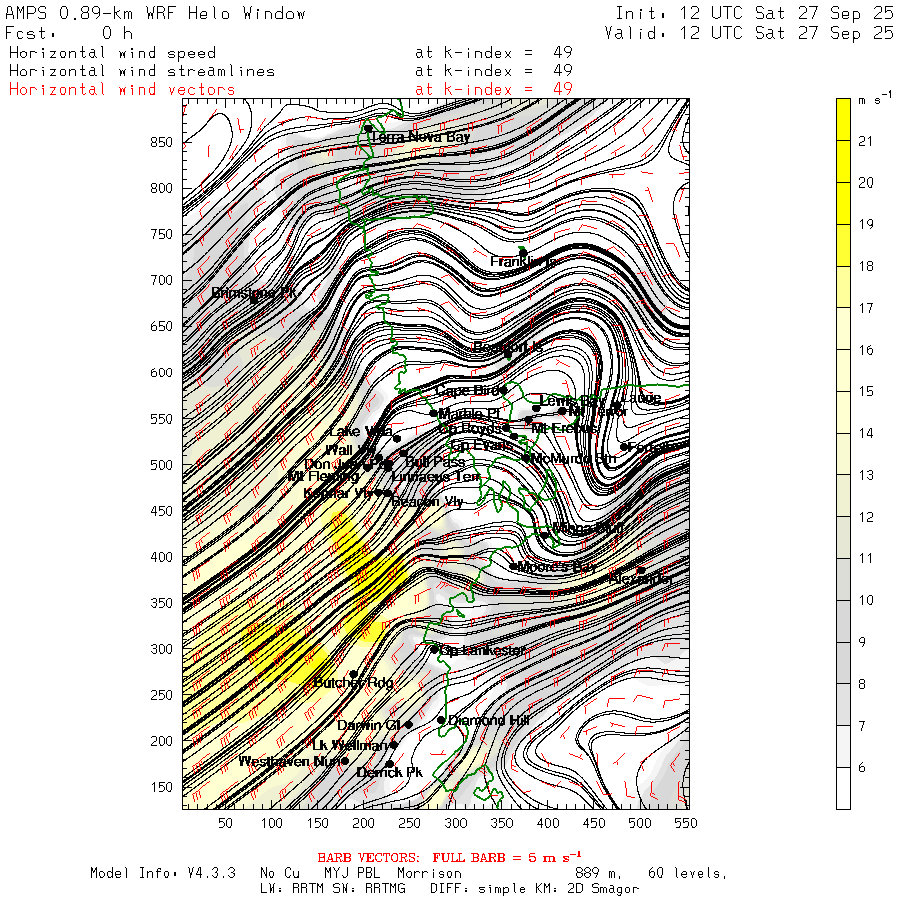Click the Terra Nova Bay station dot
This screenshot has height=900, width=900.
pyautogui.click(x=368, y=129)
